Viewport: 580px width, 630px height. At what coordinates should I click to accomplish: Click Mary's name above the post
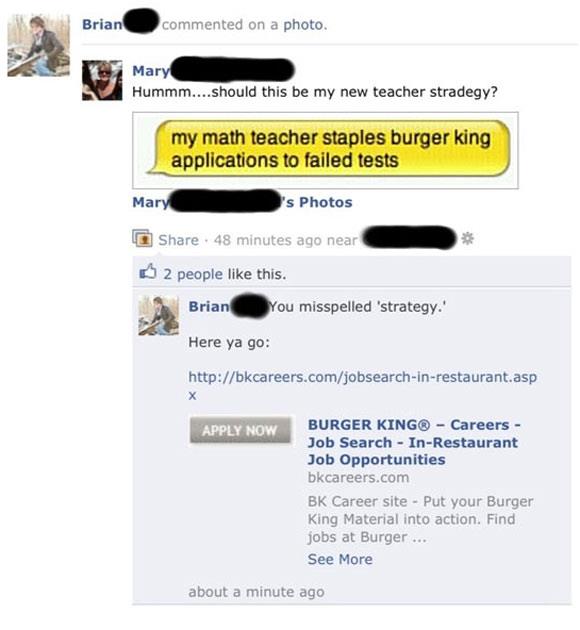pos(151,71)
